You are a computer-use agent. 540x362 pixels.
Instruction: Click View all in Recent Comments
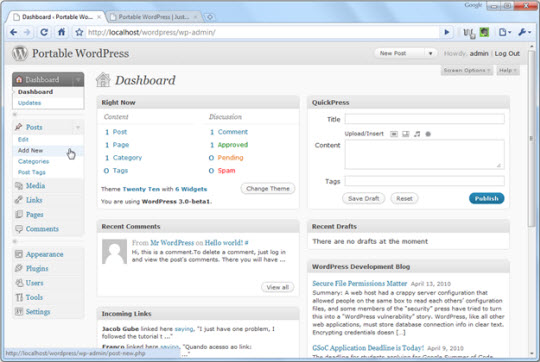[x=278, y=287]
